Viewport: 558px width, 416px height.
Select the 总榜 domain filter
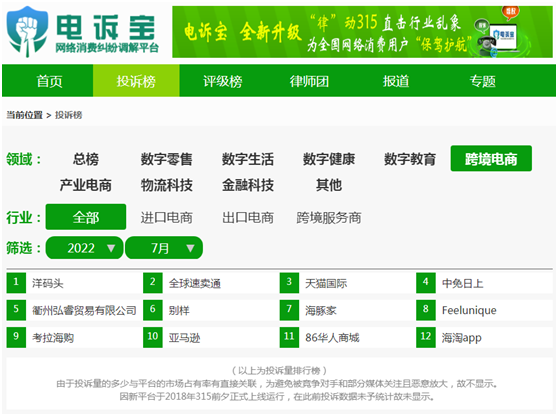(x=86, y=159)
